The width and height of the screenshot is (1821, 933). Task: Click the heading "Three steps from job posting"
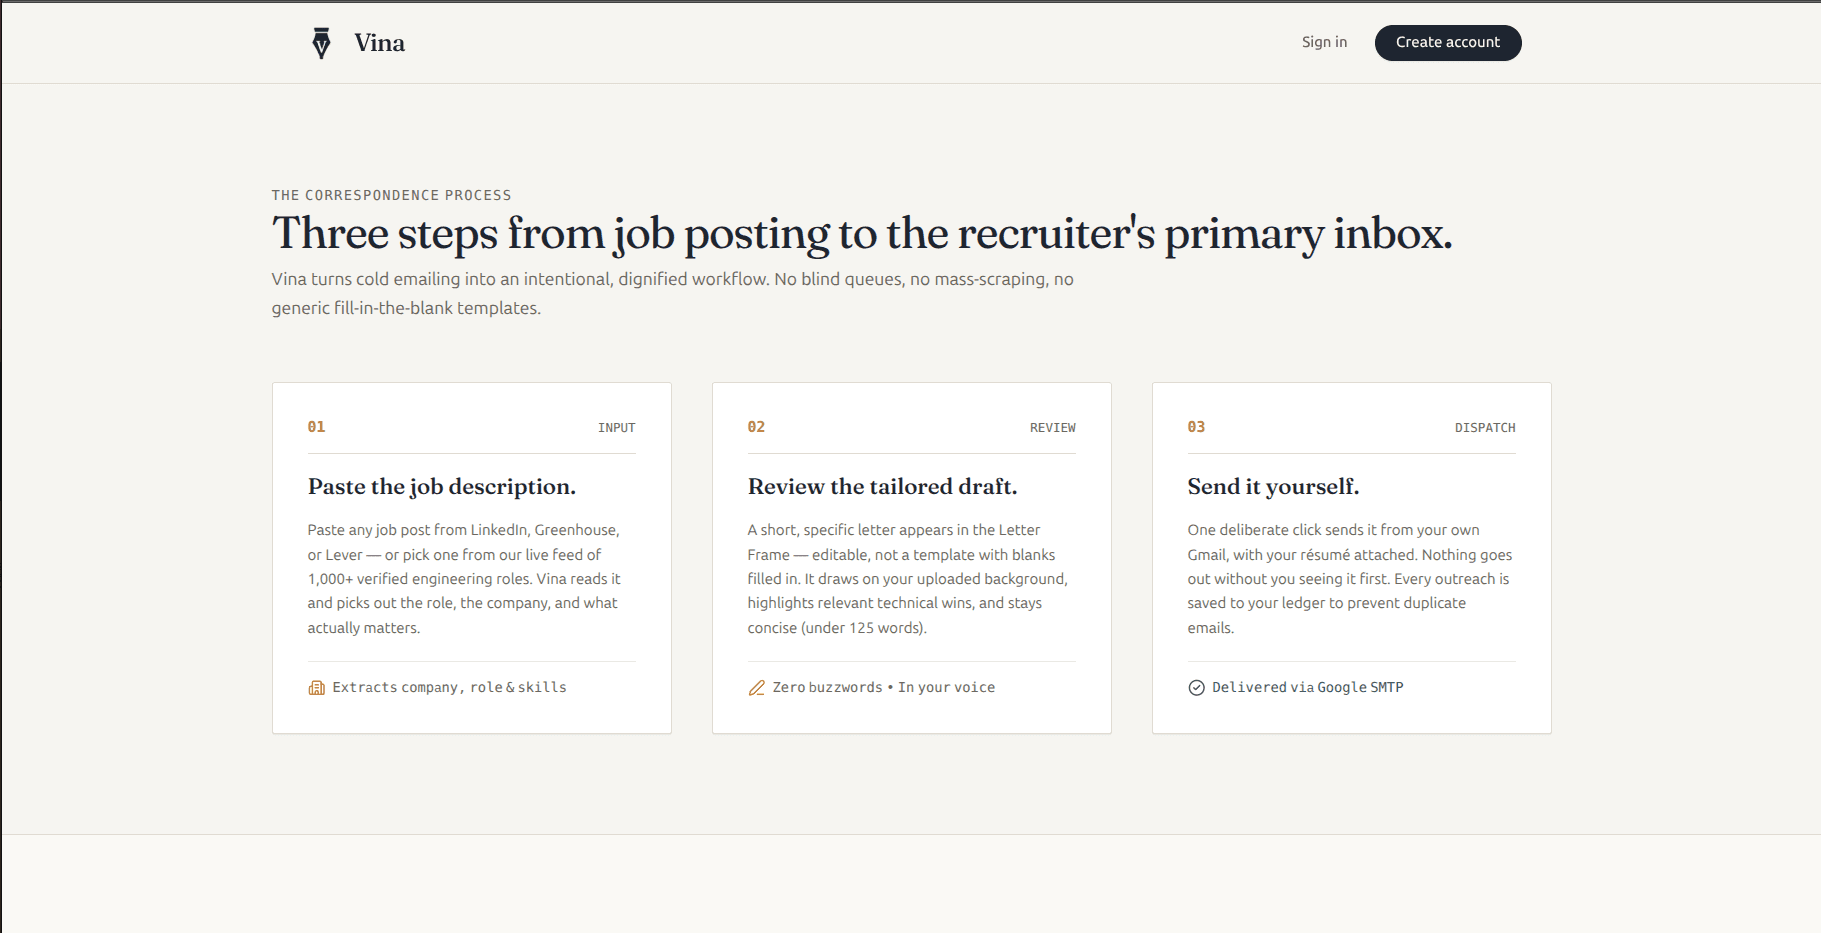pos(862,234)
